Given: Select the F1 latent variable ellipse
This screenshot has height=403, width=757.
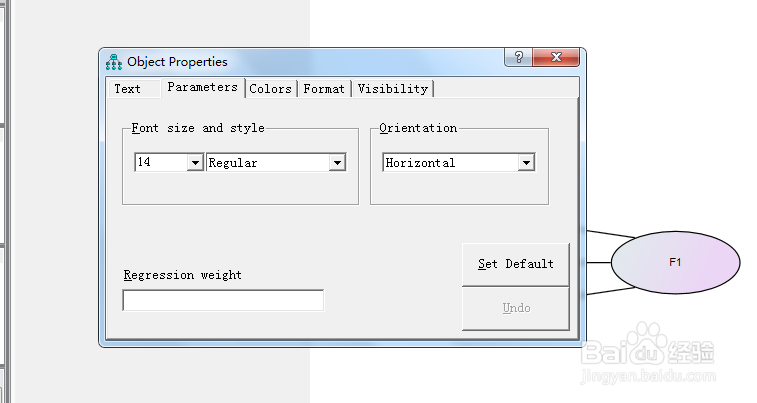Looking at the screenshot, I should coord(675,262).
